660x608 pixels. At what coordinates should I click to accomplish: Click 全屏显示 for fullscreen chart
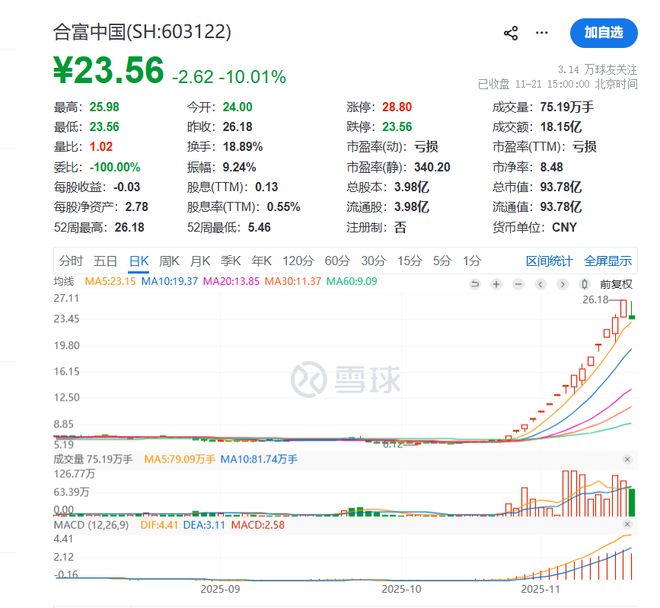pyautogui.click(x=608, y=261)
